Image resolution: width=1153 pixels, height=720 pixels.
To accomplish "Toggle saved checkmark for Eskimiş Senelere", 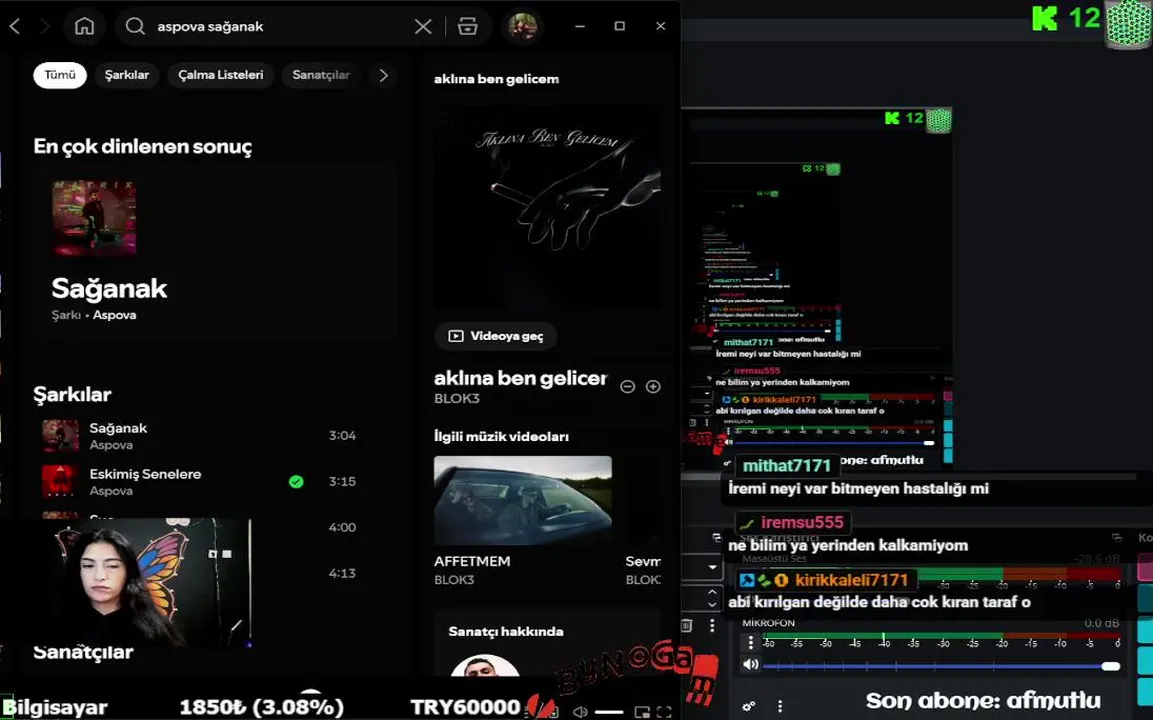I will pos(296,482).
